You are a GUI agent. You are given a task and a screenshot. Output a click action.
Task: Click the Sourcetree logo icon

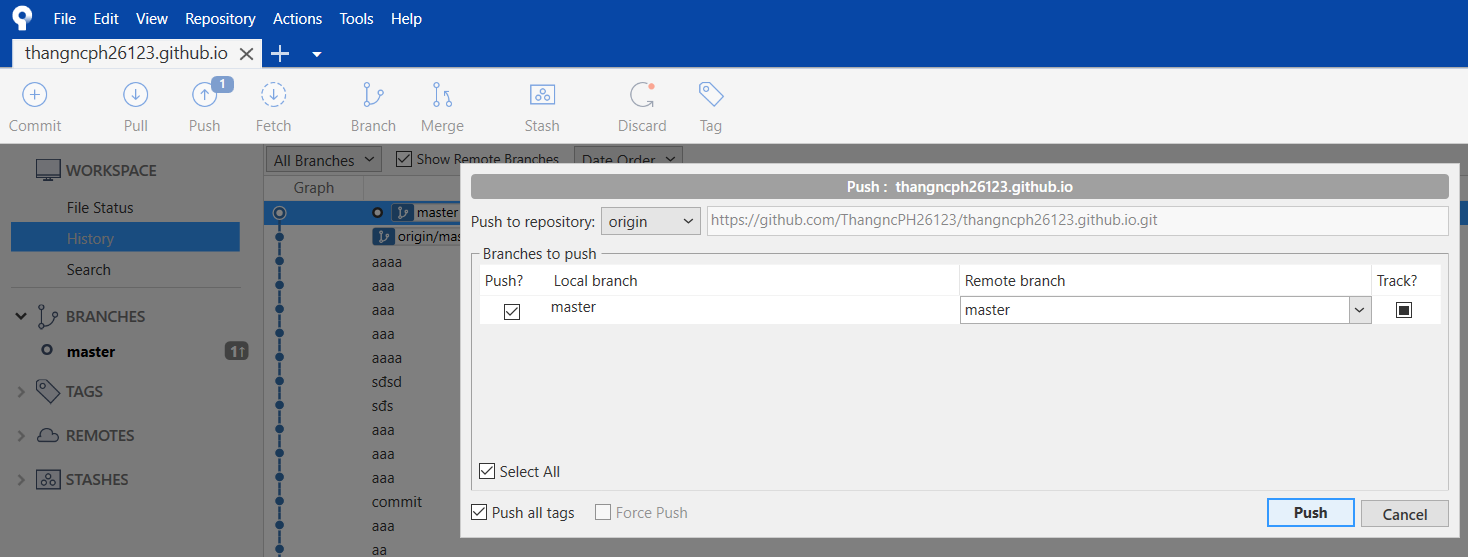click(x=22, y=17)
